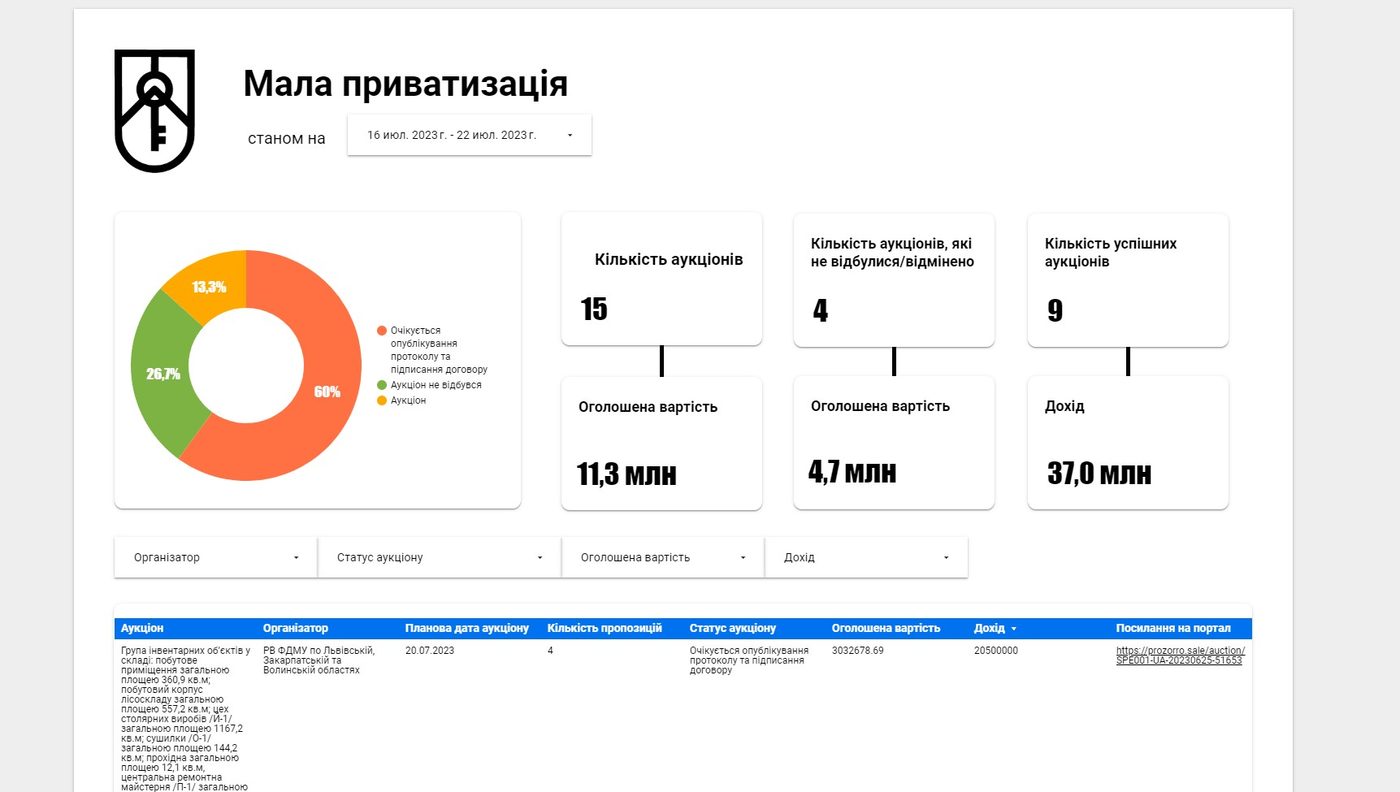Click the failed auctions count 4
Viewport: 1400px width, 792px height.
click(x=820, y=310)
